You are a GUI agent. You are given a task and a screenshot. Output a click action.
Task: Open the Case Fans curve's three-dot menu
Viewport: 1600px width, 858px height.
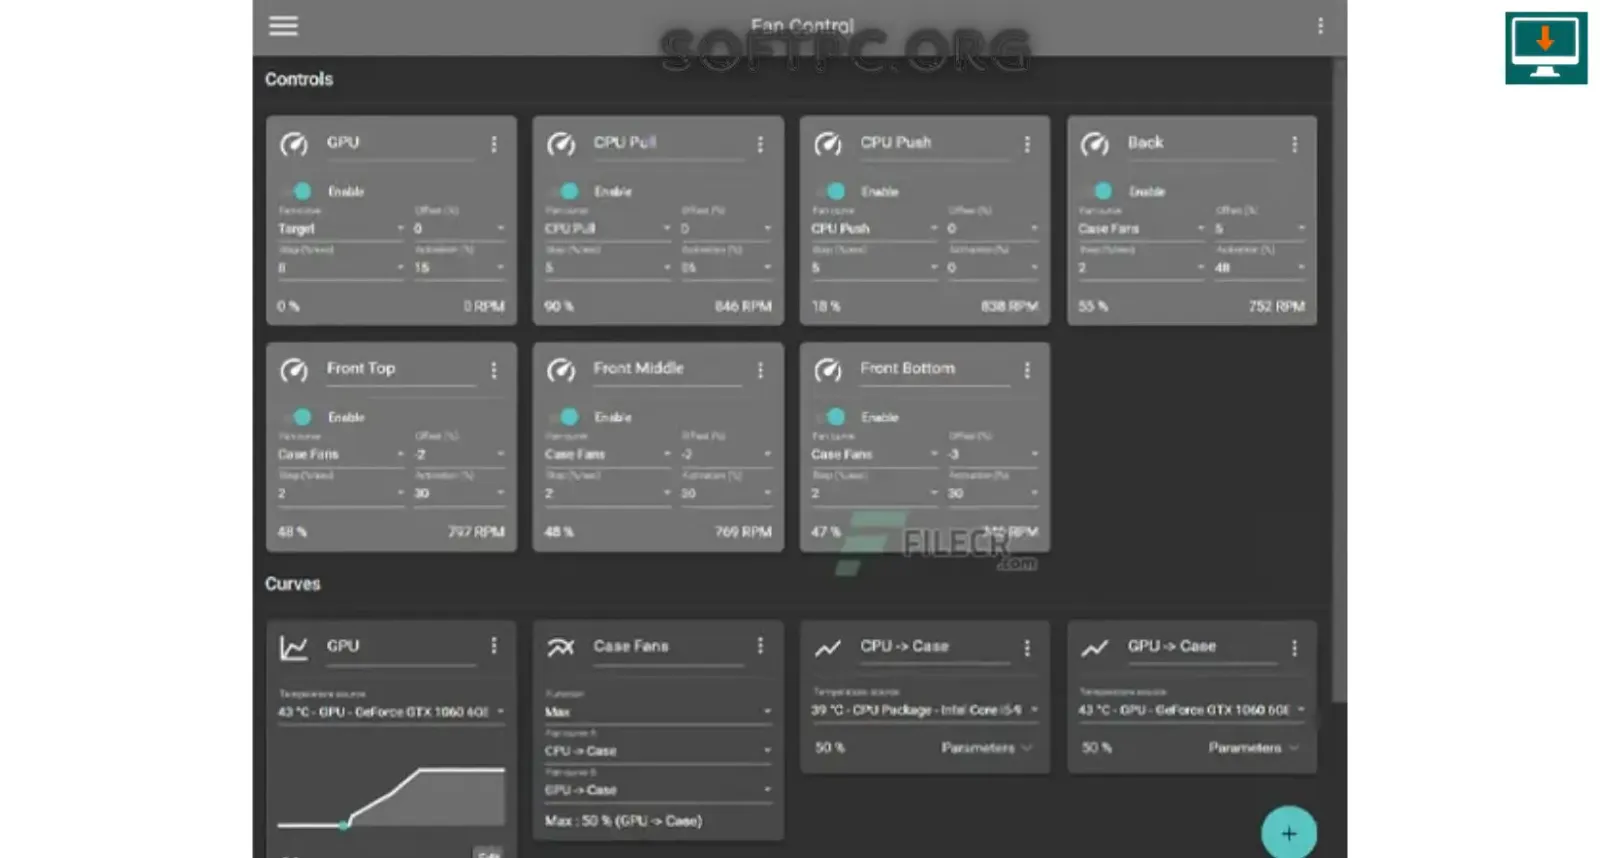coord(760,646)
